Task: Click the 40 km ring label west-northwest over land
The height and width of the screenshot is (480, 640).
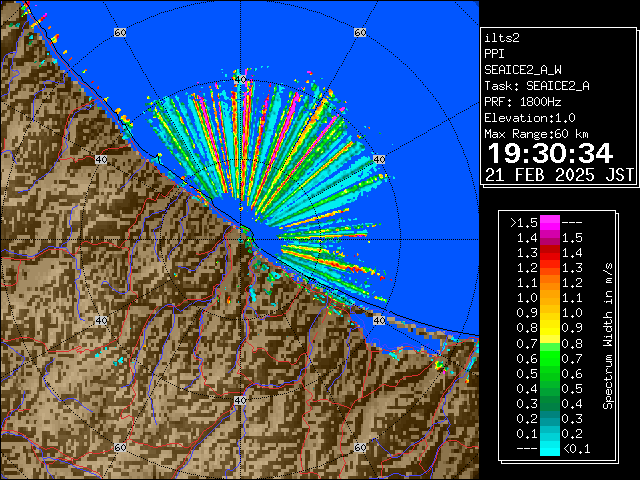Action: point(101,160)
